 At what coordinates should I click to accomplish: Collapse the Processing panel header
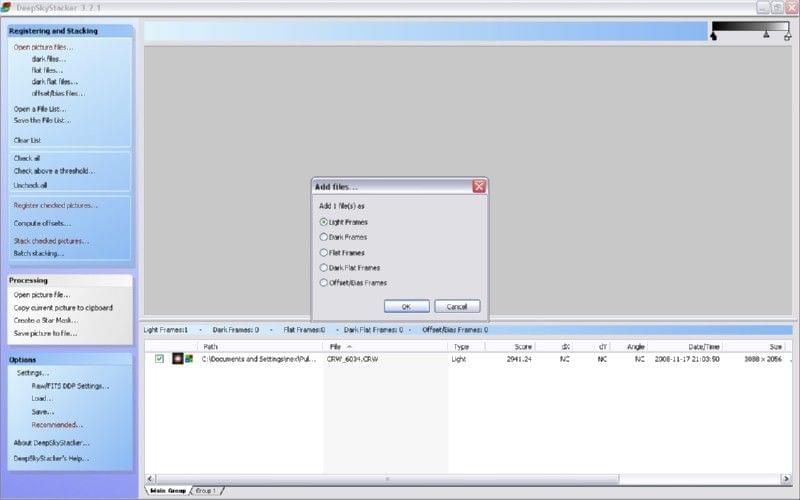point(70,280)
